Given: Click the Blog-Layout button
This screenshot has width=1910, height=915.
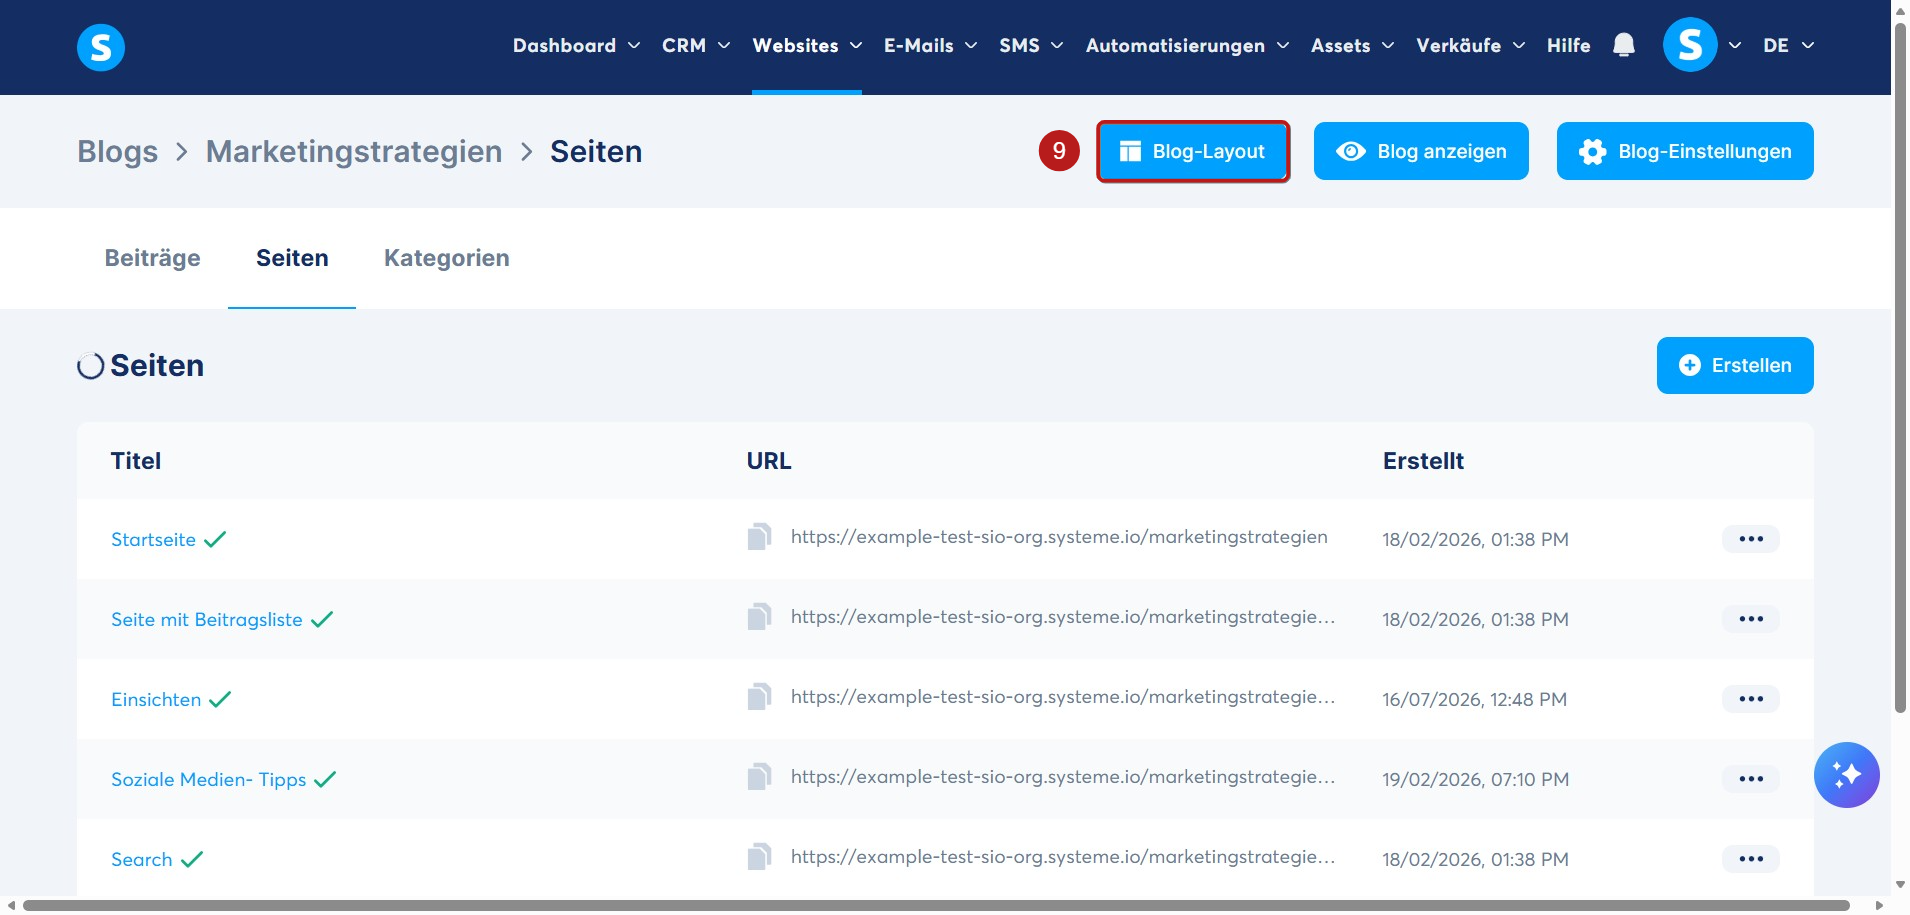Looking at the screenshot, I should tap(1193, 151).
